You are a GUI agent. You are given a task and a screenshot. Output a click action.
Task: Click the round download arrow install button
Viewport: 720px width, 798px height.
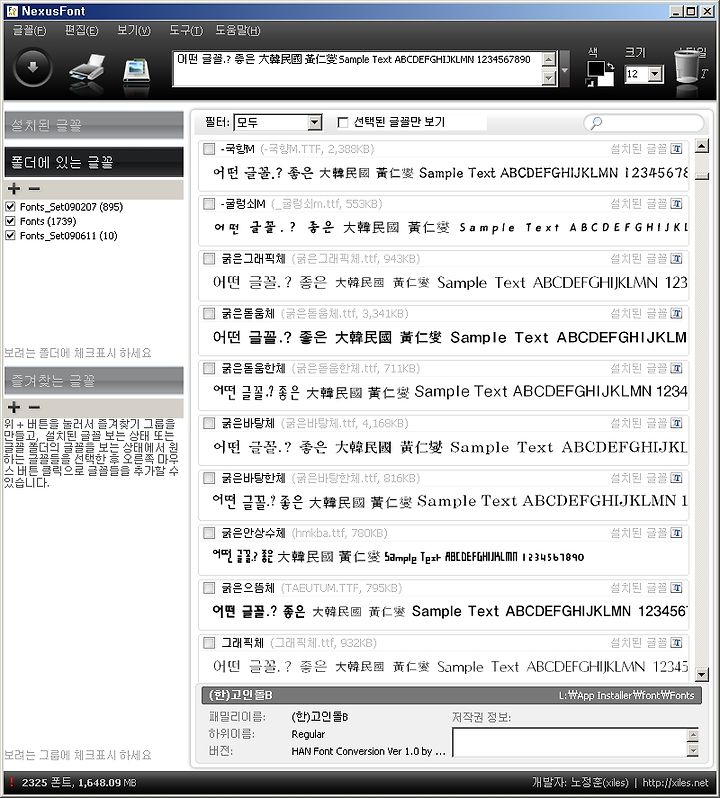click(33, 67)
